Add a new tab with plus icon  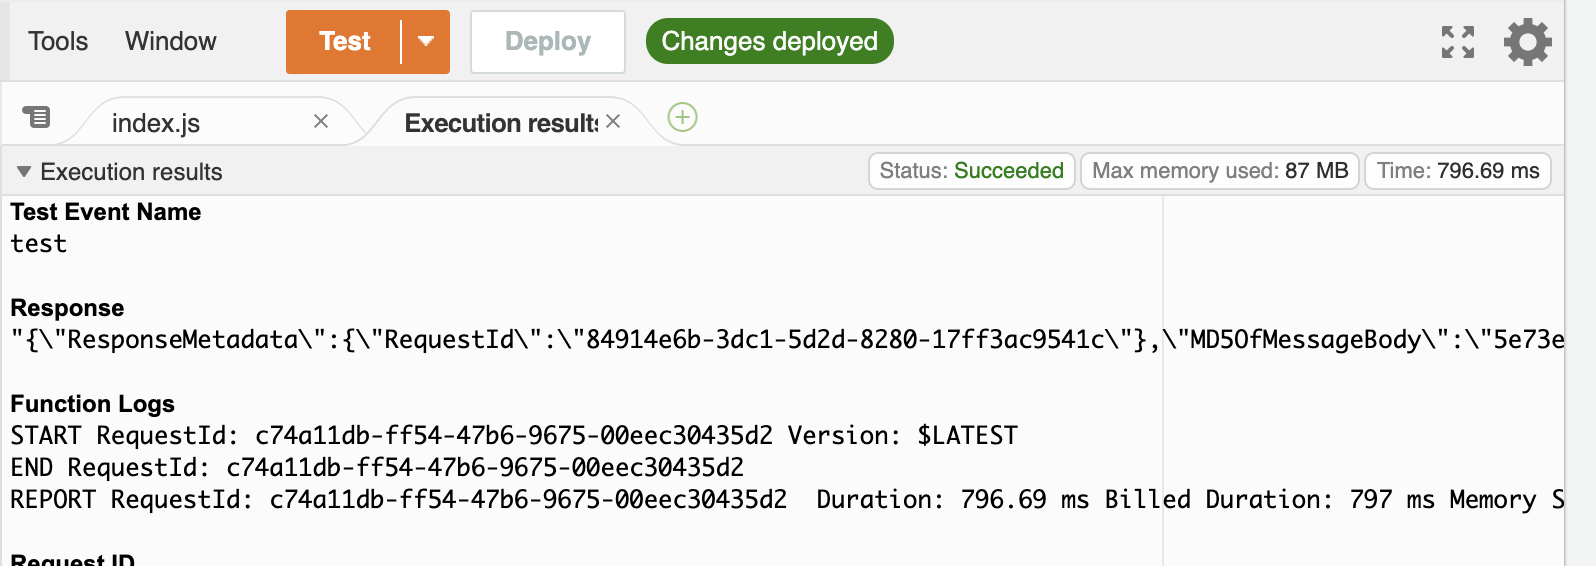pyautogui.click(x=682, y=117)
